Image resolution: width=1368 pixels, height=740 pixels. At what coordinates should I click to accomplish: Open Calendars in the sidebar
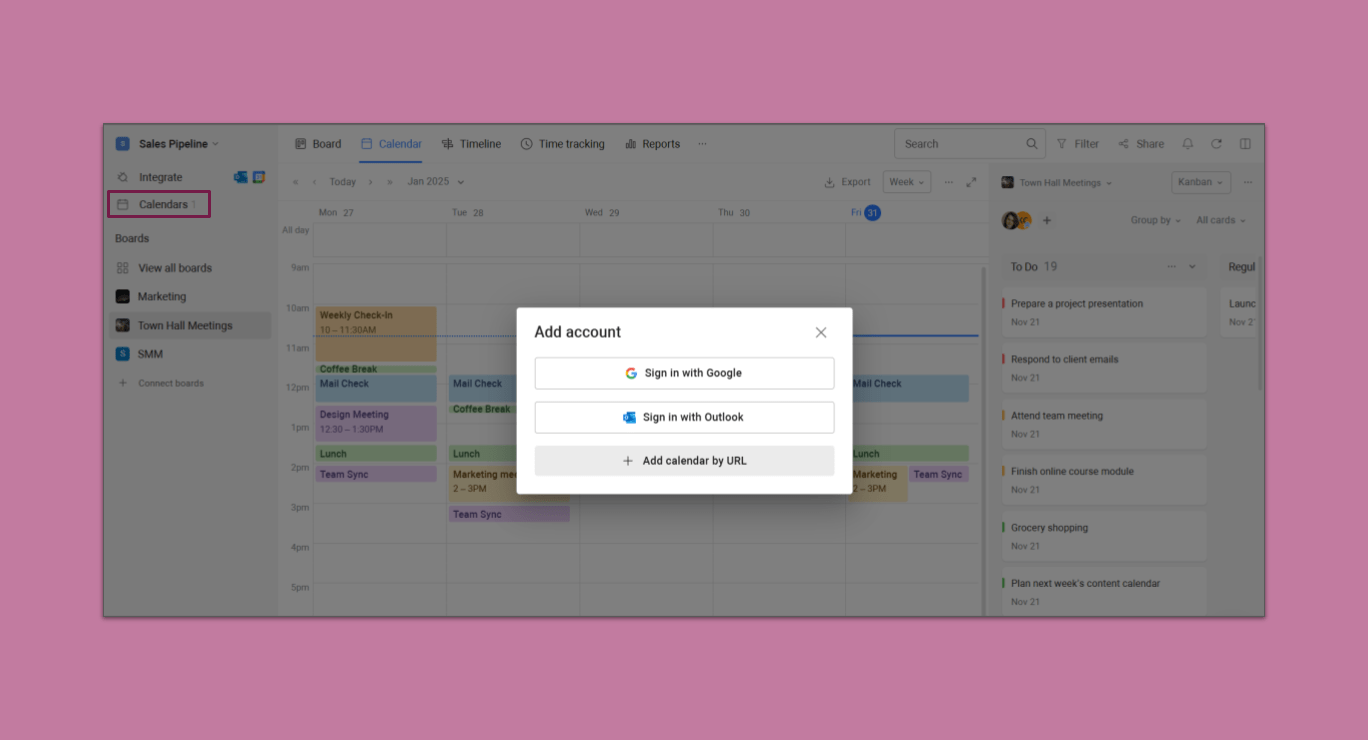159,204
